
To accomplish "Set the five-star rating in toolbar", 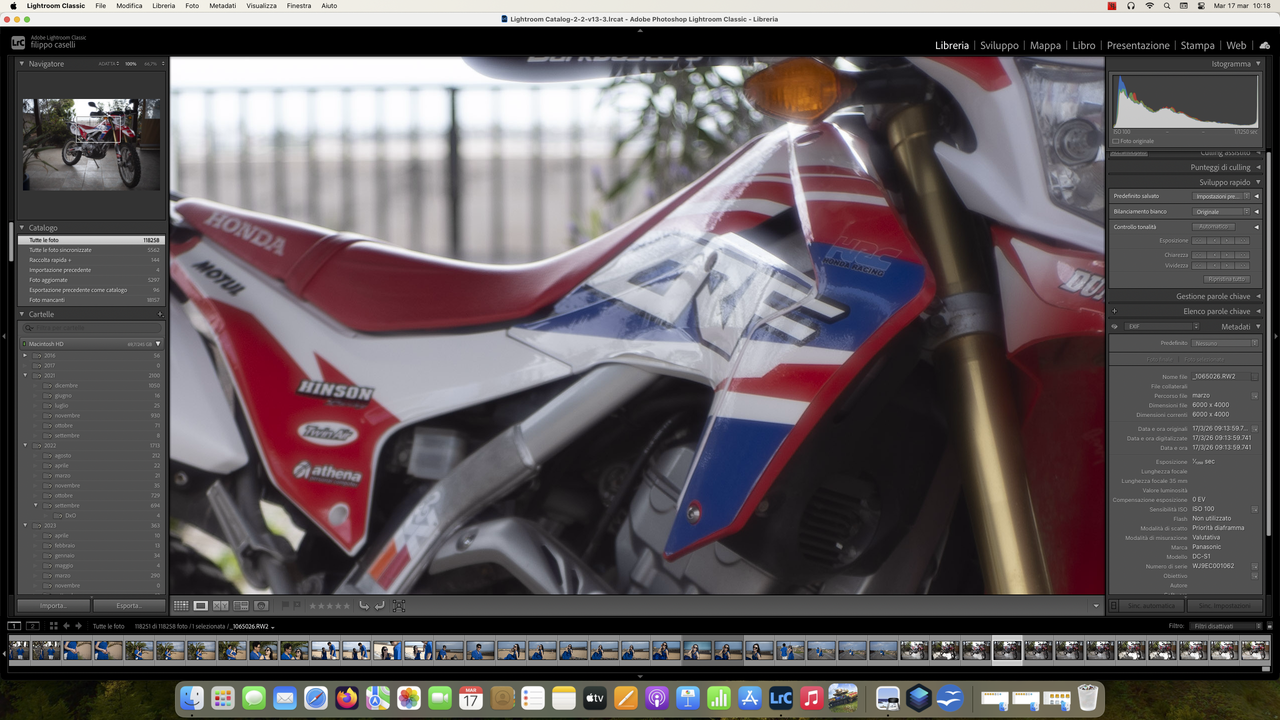I will coord(347,606).
